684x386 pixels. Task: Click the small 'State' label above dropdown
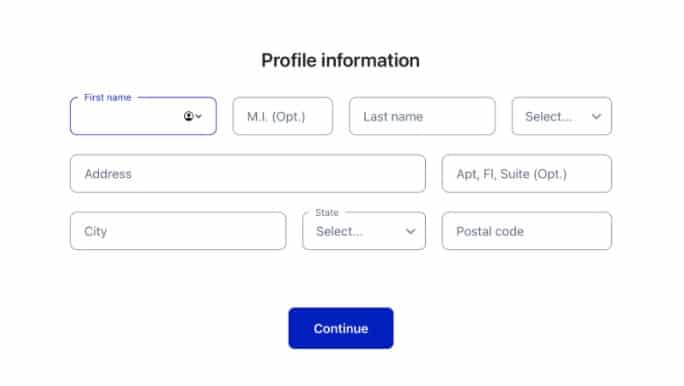327,212
